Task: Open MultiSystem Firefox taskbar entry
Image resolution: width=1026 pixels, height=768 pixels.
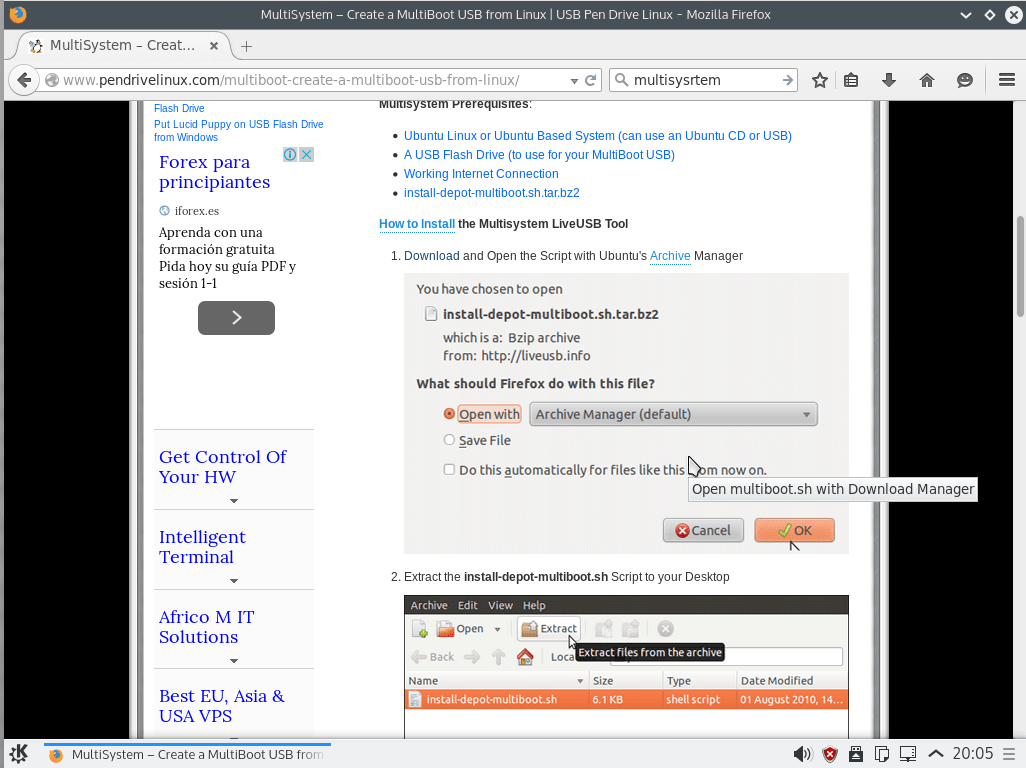Action: click(187, 754)
